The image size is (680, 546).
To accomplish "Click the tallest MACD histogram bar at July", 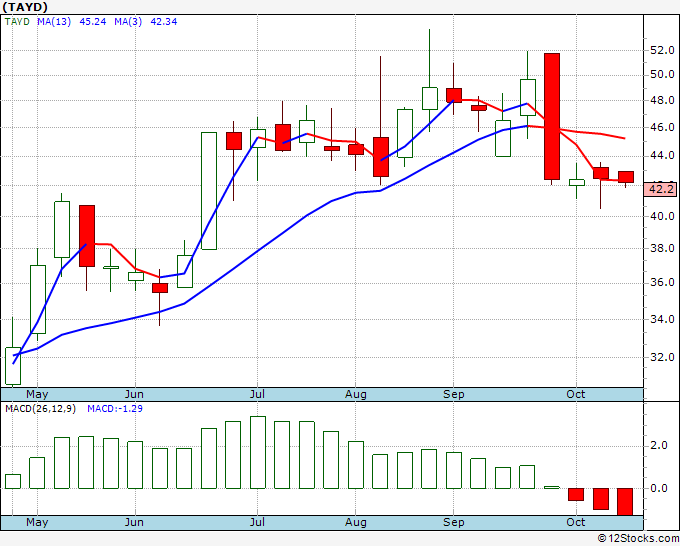I will pos(258,452).
